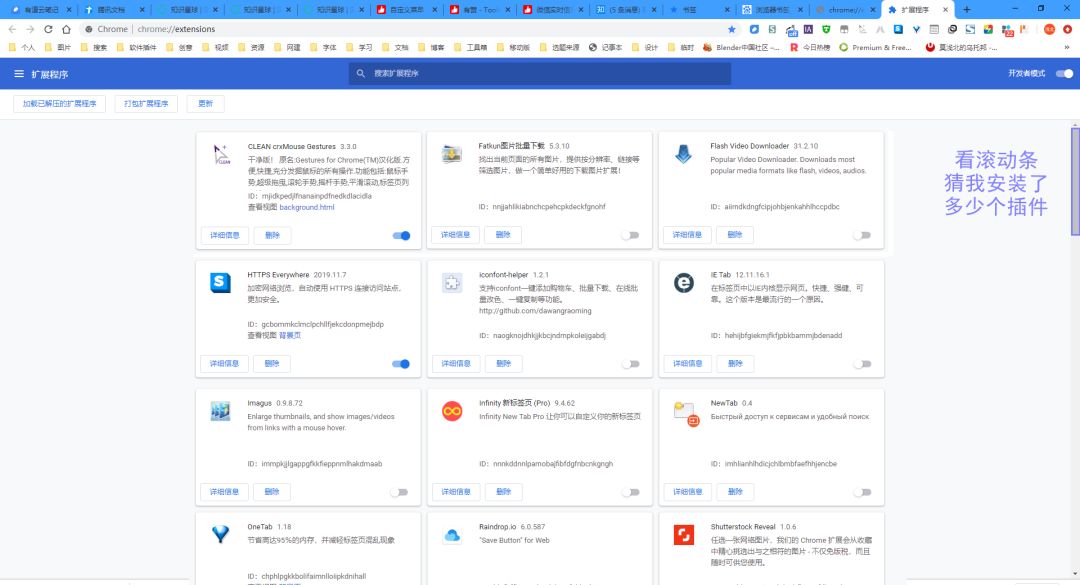Viewport: 1080px width, 585px height.
Task: Enable iconfont-helper extension
Action: click(x=630, y=364)
